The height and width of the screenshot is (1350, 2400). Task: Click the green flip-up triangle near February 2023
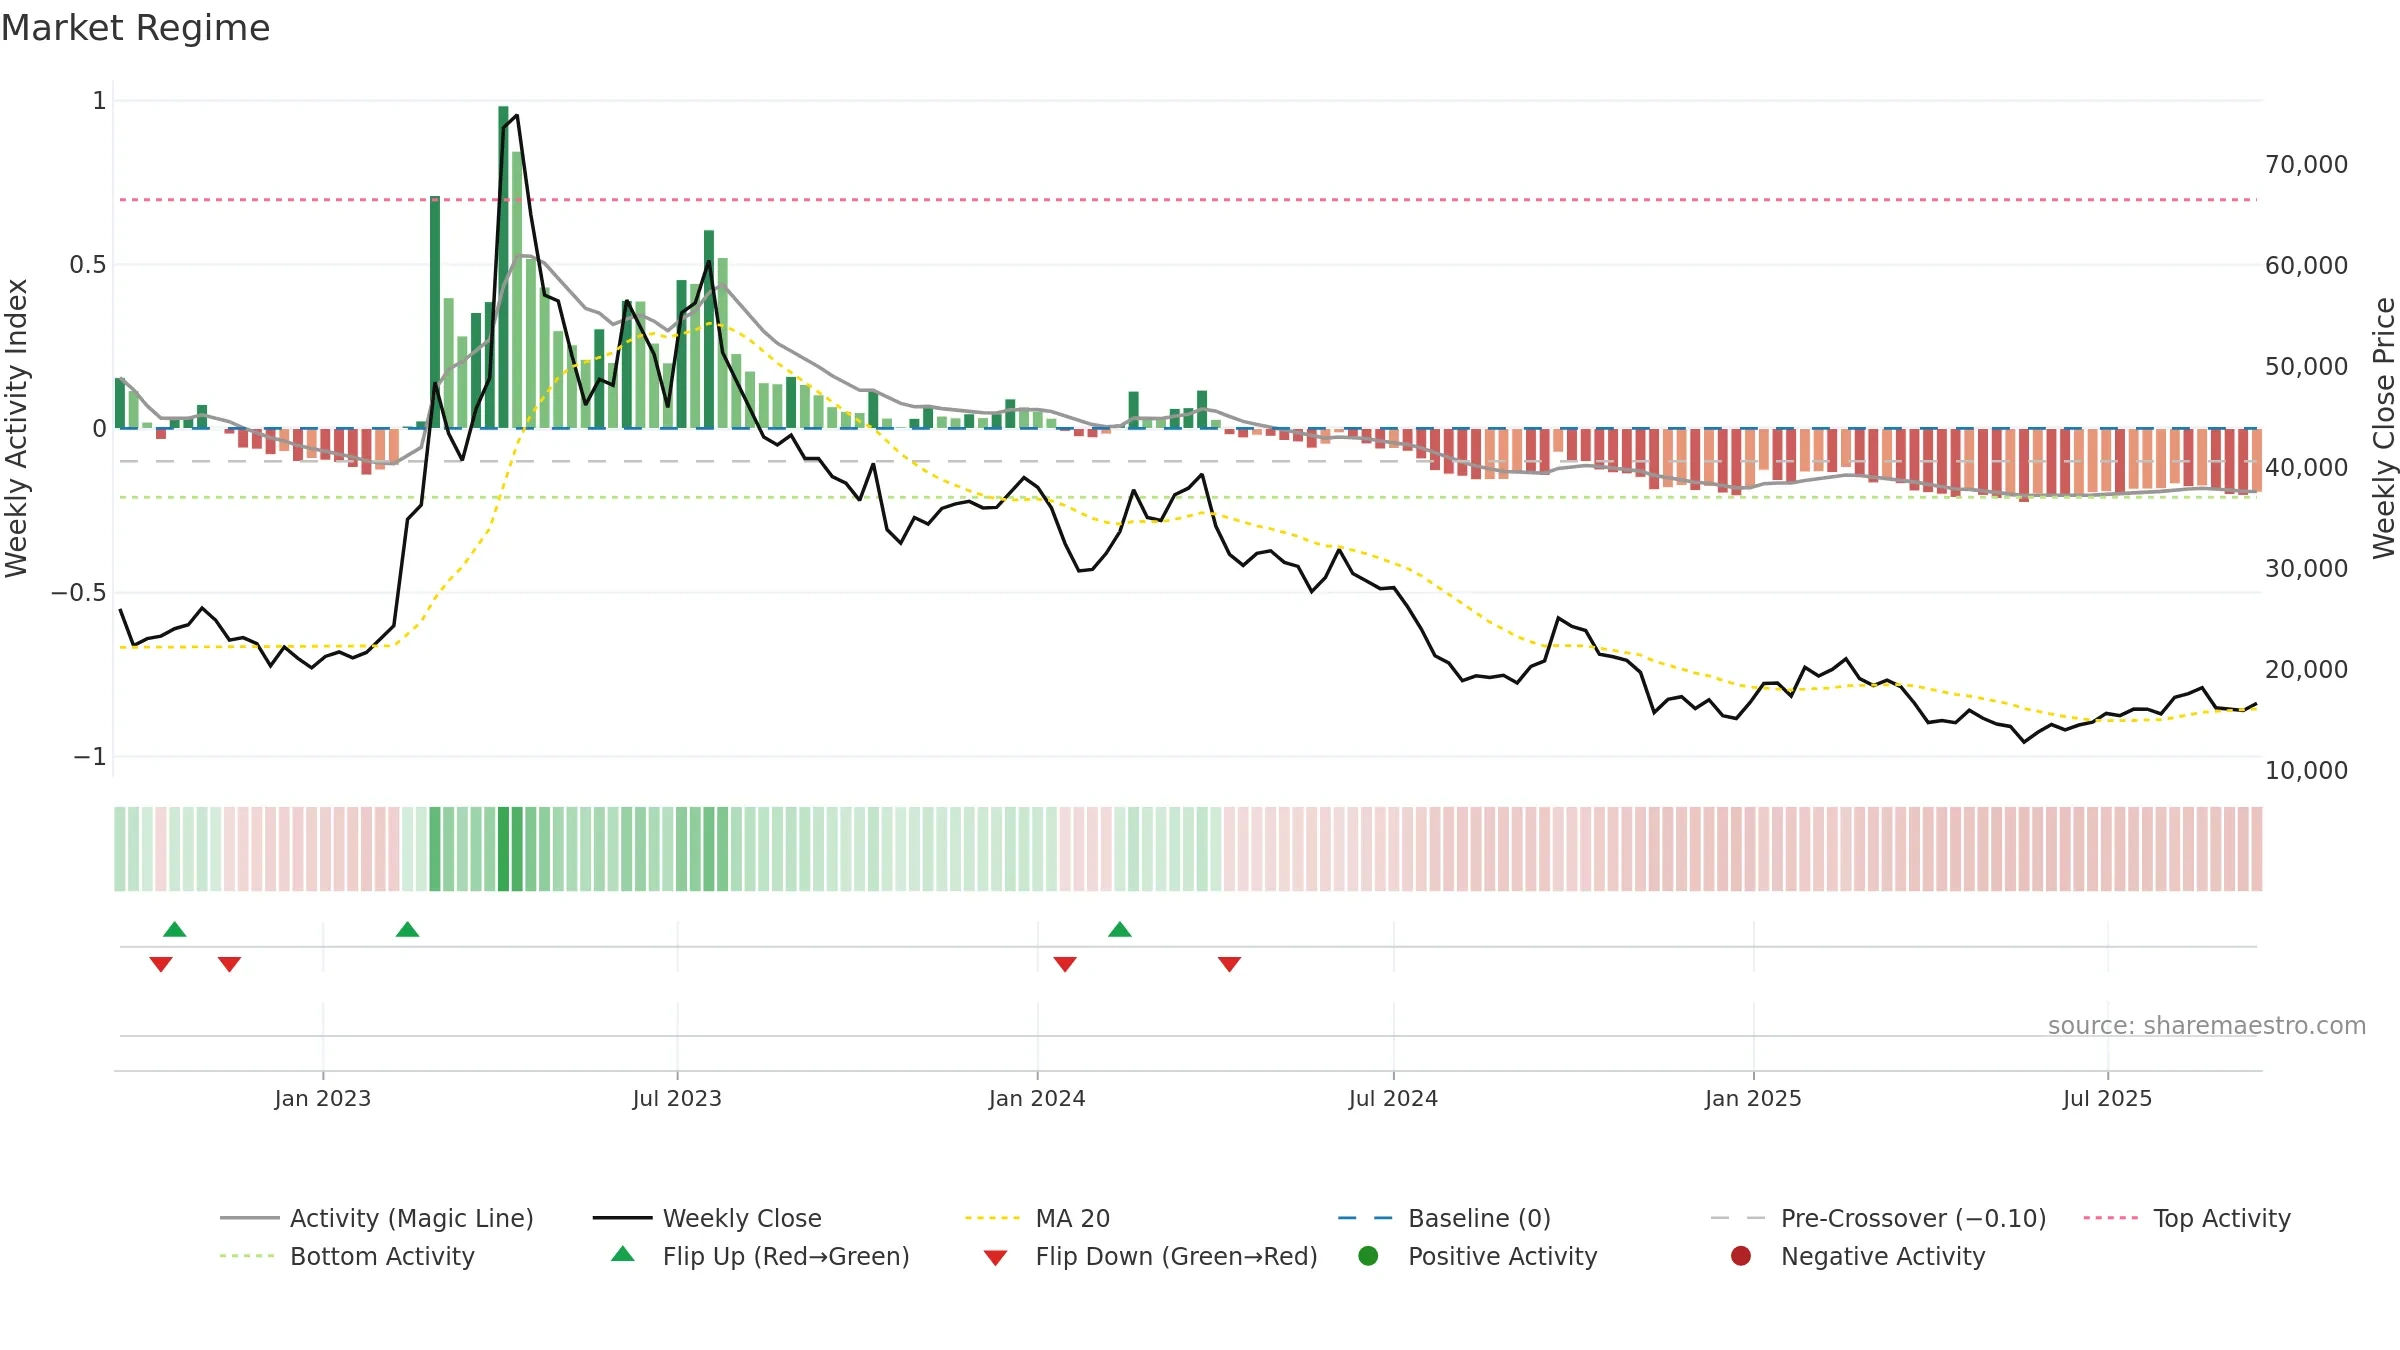tap(407, 929)
